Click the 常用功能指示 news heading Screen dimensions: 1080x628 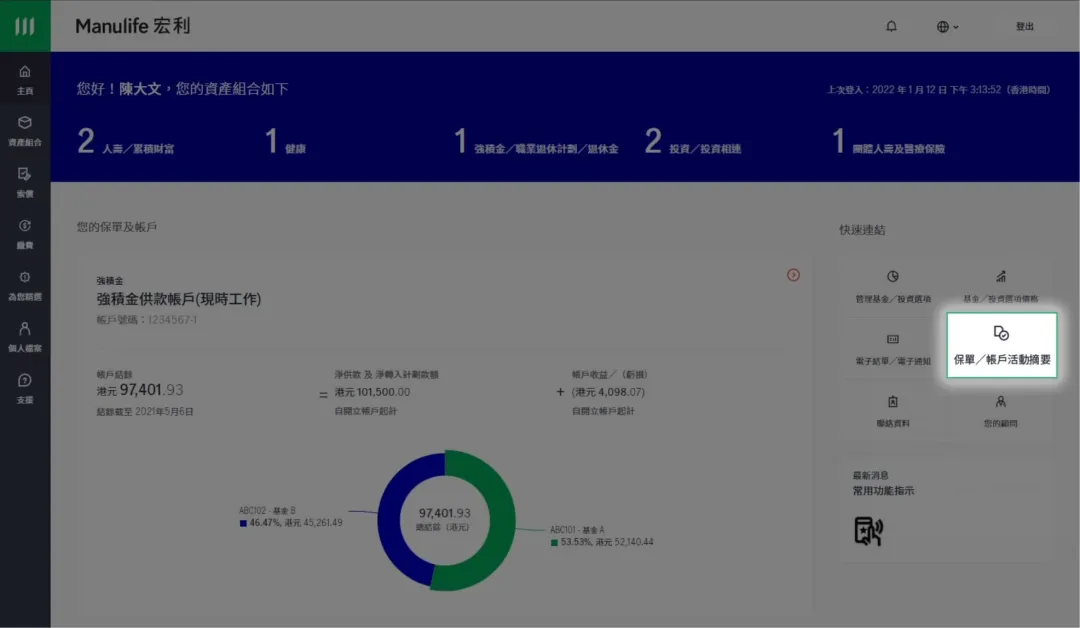click(x=884, y=491)
